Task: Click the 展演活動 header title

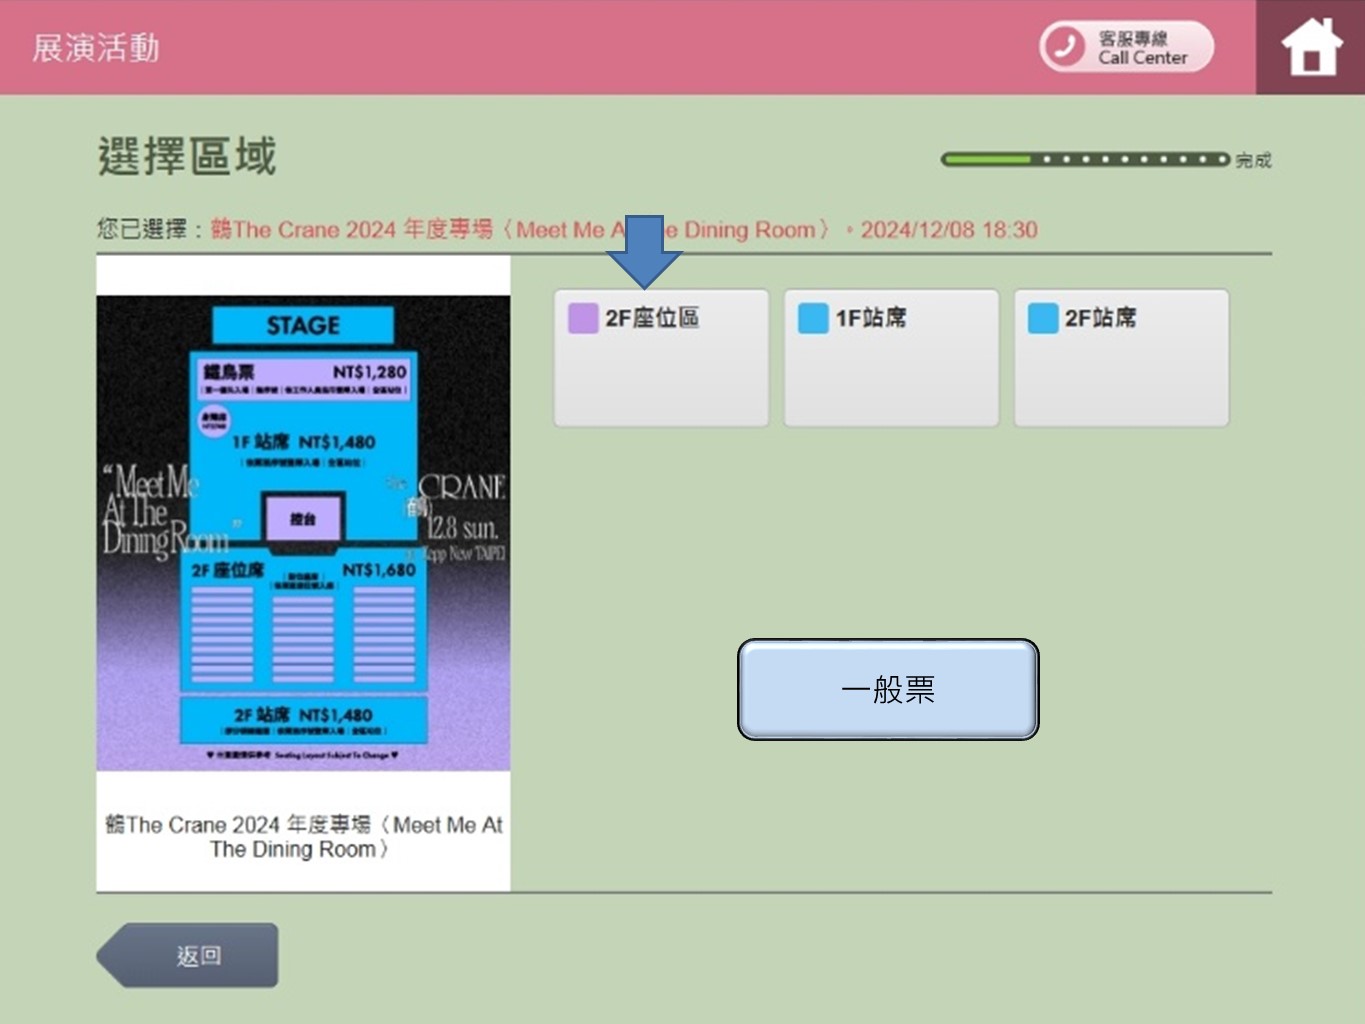Action: tap(96, 47)
